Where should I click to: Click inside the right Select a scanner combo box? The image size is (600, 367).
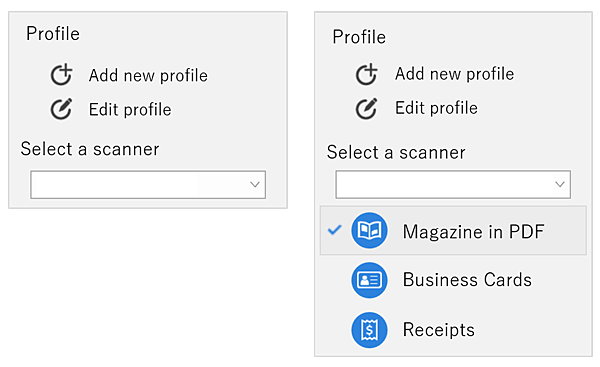pos(453,184)
